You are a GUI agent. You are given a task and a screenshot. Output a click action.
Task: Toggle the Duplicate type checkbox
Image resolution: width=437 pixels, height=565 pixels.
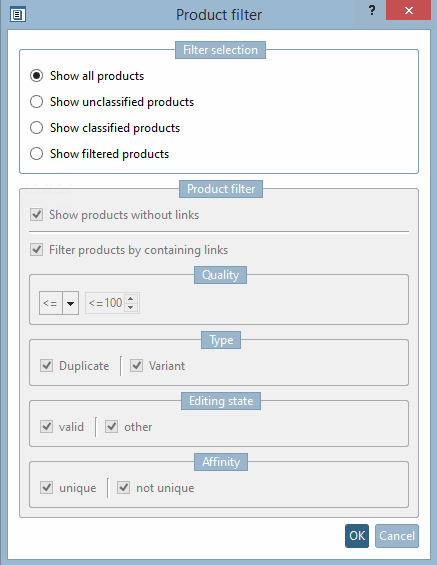(46, 366)
